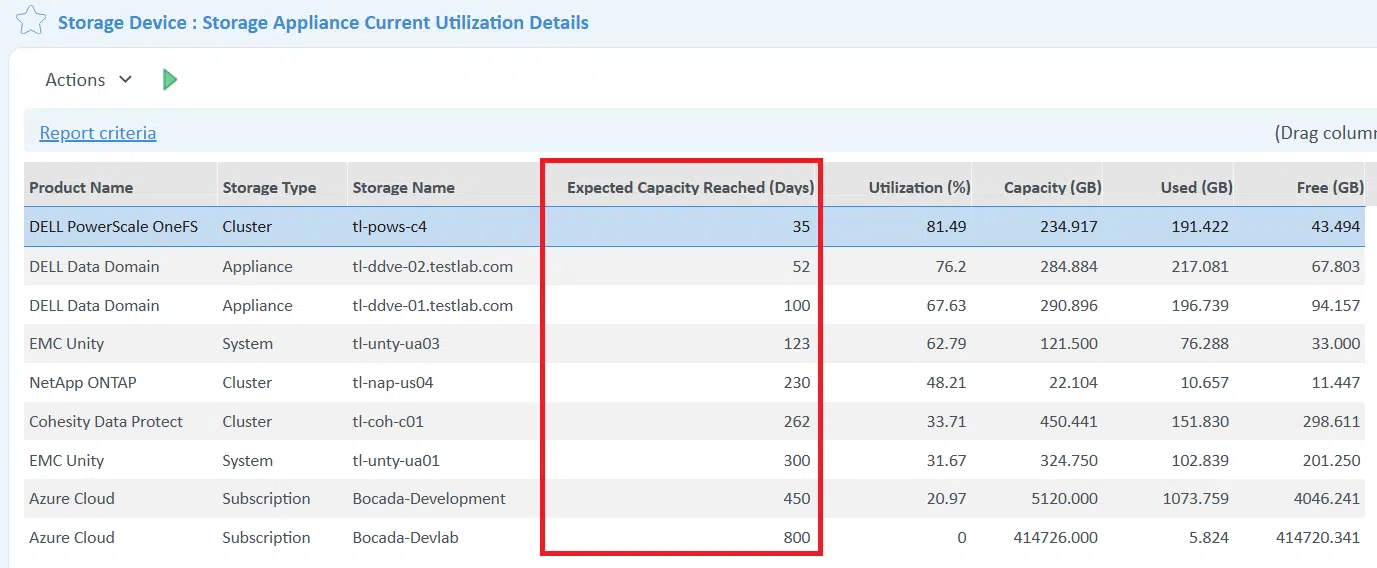The width and height of the screenshot is (1377, 568).
Task: Click utilization value 31.67
Action: click(x=946, y=461)
